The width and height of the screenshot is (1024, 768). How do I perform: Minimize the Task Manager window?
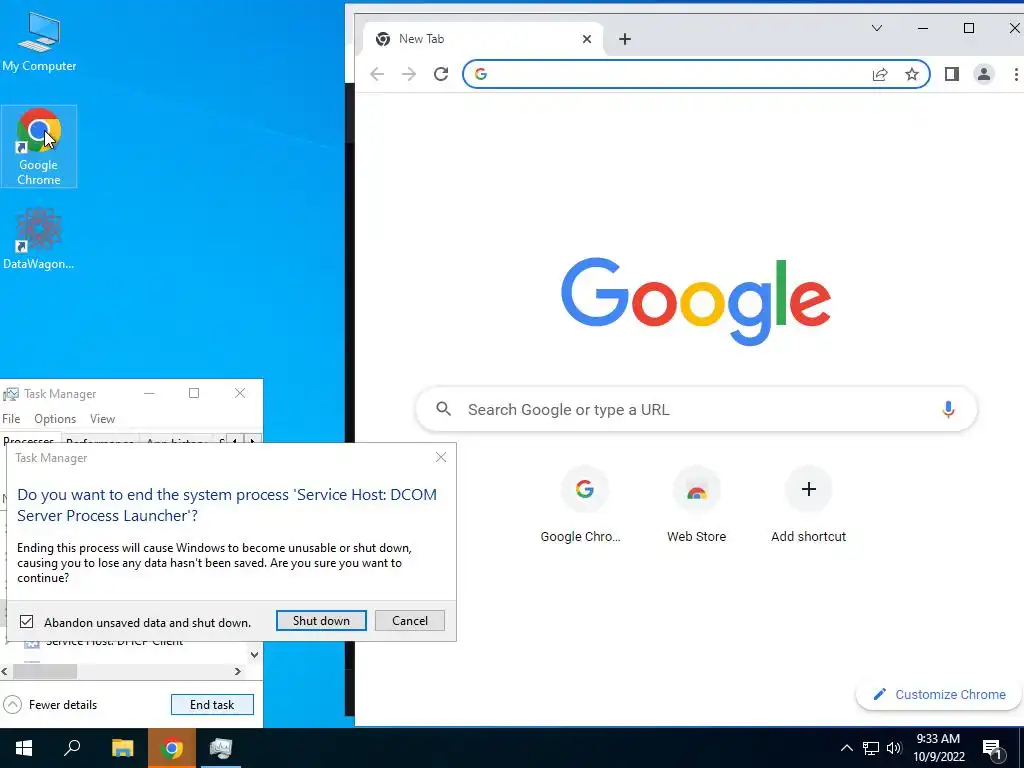(x=149, y=393)
